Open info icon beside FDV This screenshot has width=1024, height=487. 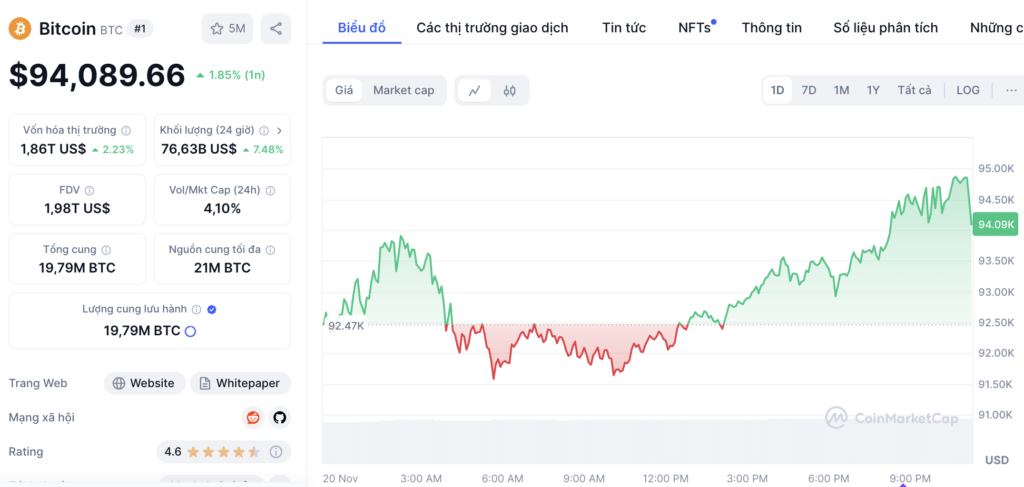click(90, 191)
